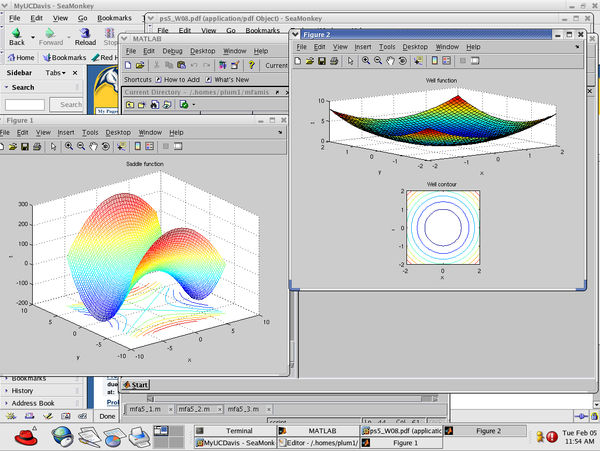Activate Rotate 3D tool in Figure 1

point(105,146)
